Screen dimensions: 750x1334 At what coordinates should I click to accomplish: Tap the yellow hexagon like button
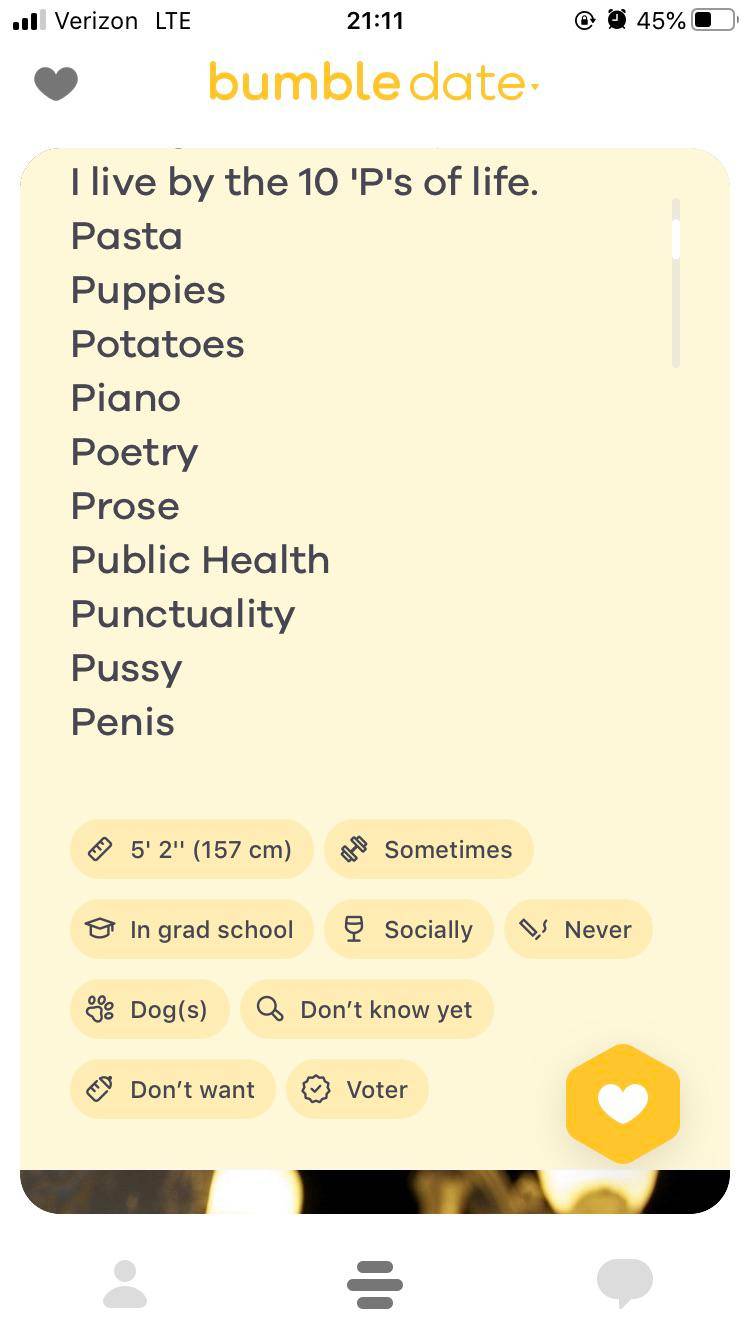(x=623, y=1103)
